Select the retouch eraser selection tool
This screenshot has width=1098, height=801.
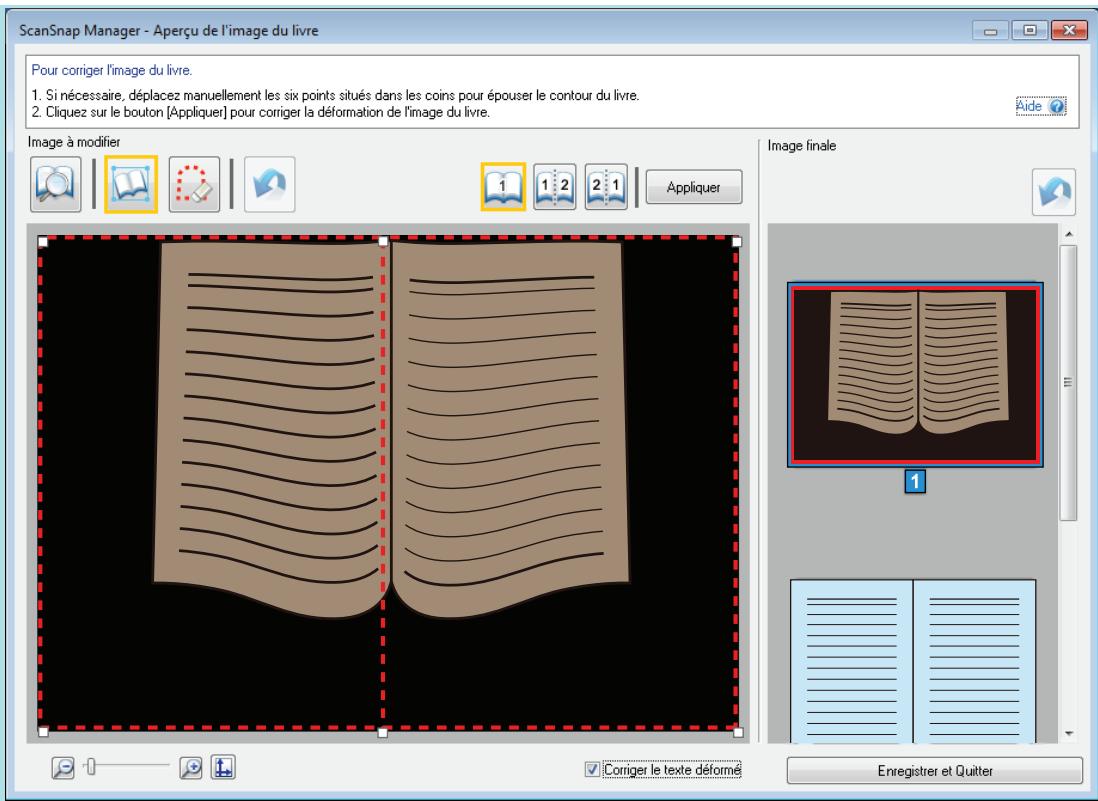[x=194, y=184]
